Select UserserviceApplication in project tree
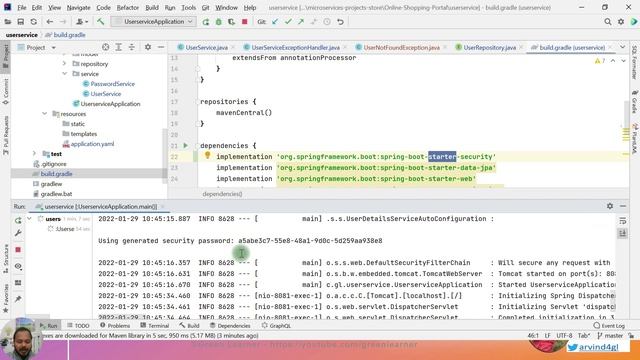 coord(110,104)
